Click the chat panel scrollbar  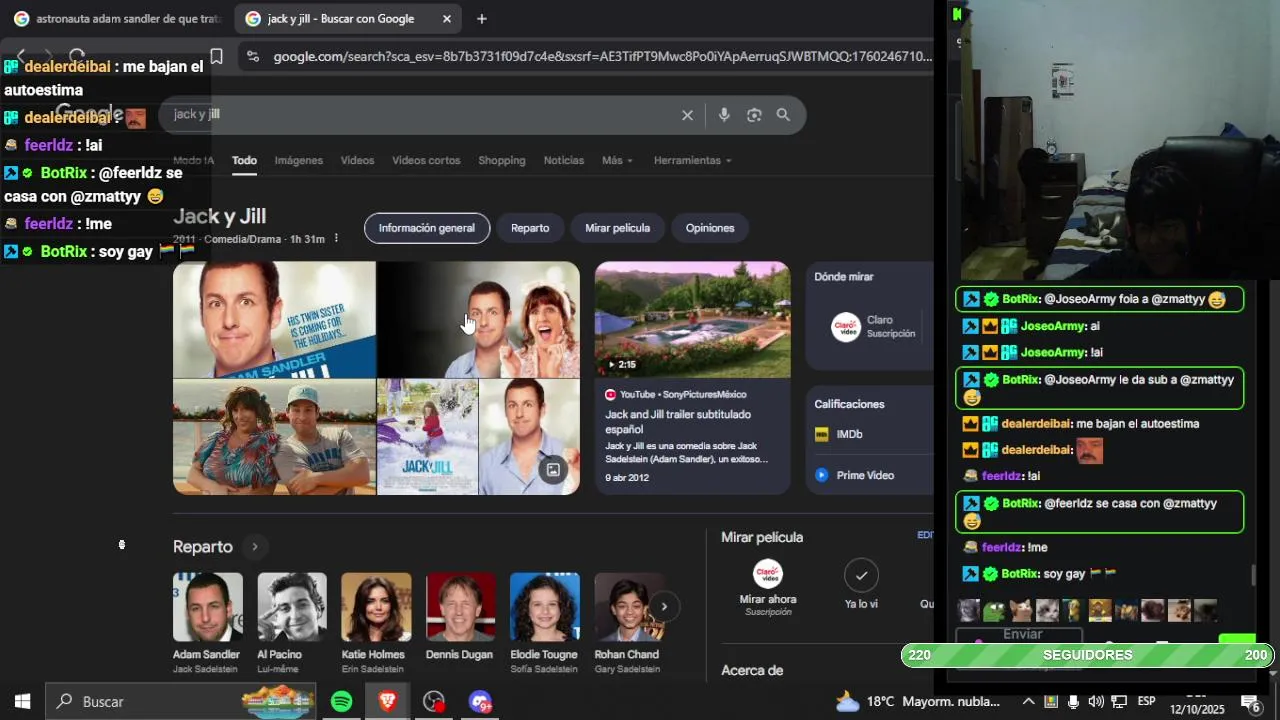pyautogui.click(x=1253, y=575)
